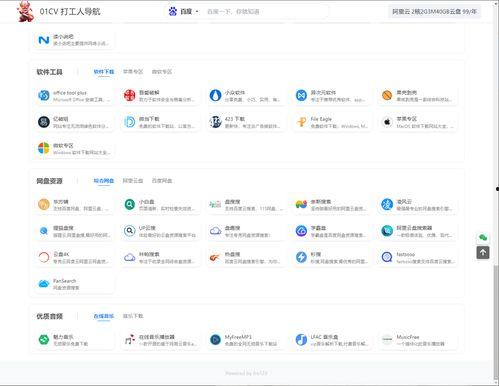
Task: Open the 423 下载 site icon
Action: [215, 122]
